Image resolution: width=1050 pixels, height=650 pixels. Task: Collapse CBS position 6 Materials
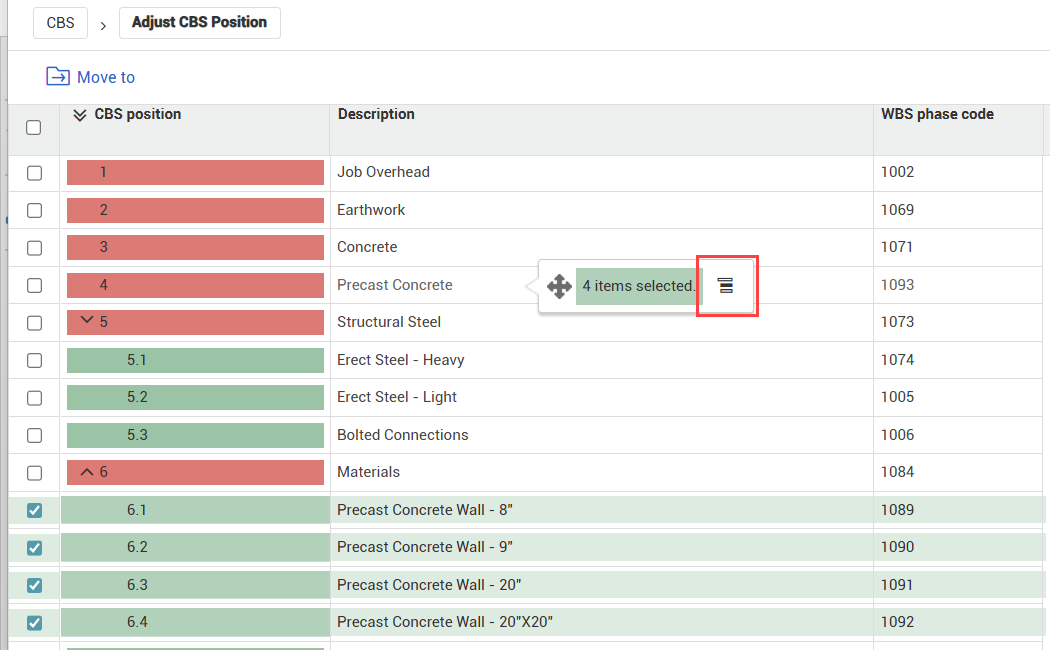[87, 472]
